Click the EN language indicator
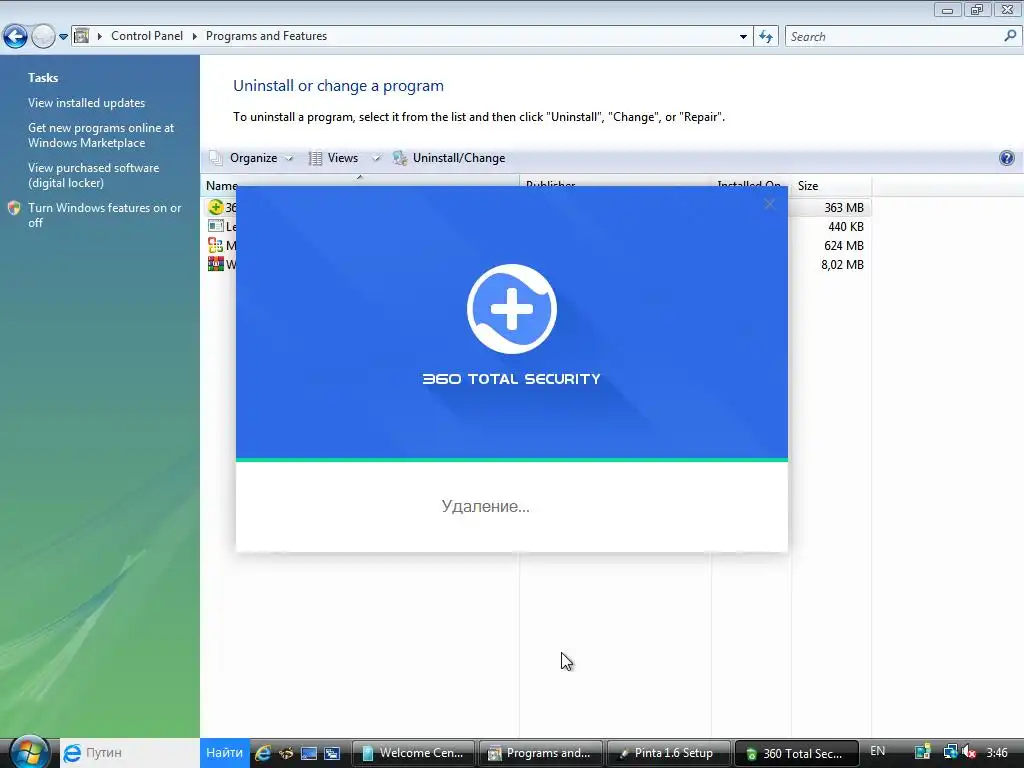This screenshot has height=768, width=1024. click(878, 751)
